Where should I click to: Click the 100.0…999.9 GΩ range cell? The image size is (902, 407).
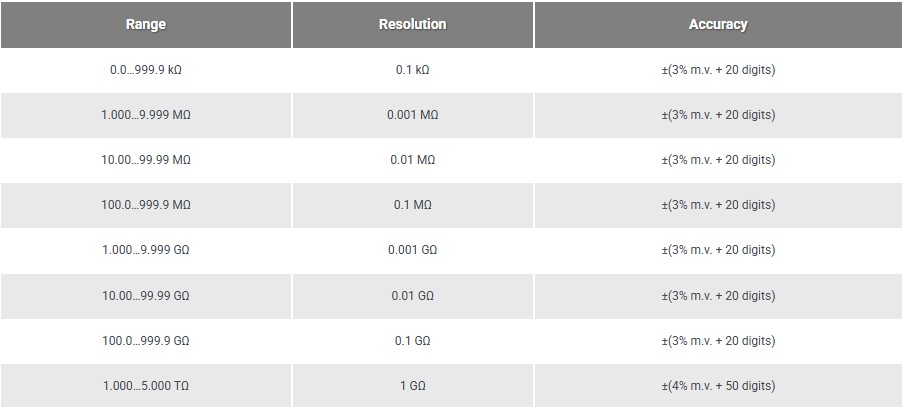click(x=146, y=341)
